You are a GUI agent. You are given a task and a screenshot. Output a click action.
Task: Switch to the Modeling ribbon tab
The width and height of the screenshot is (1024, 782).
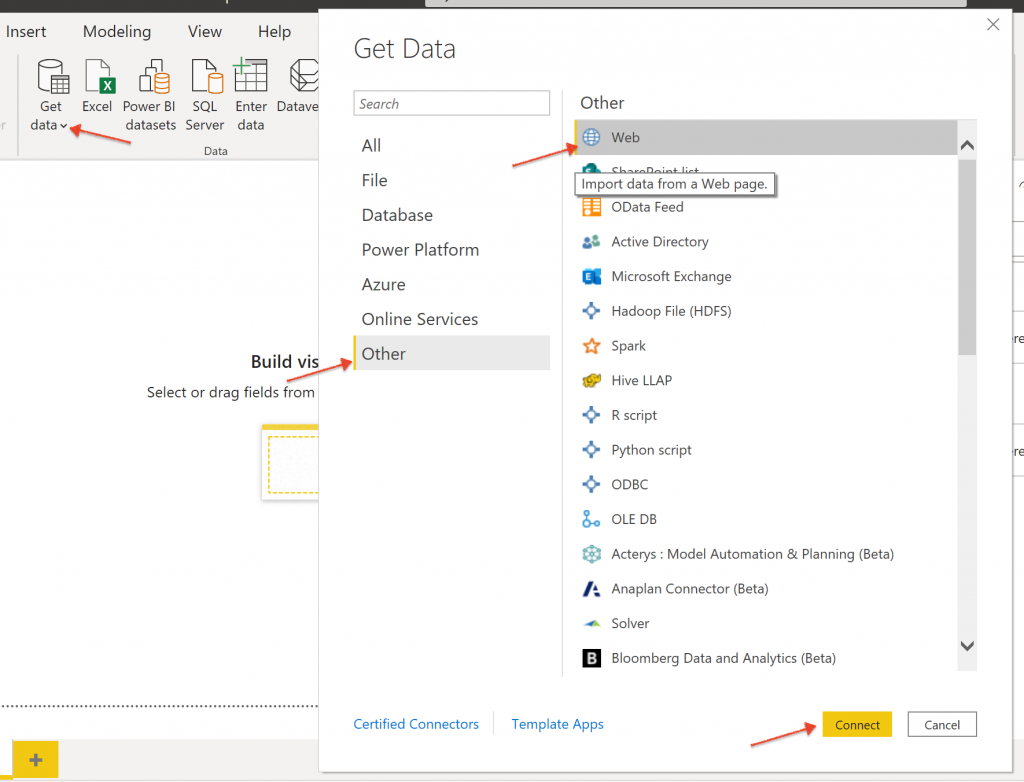pos(117,32)
